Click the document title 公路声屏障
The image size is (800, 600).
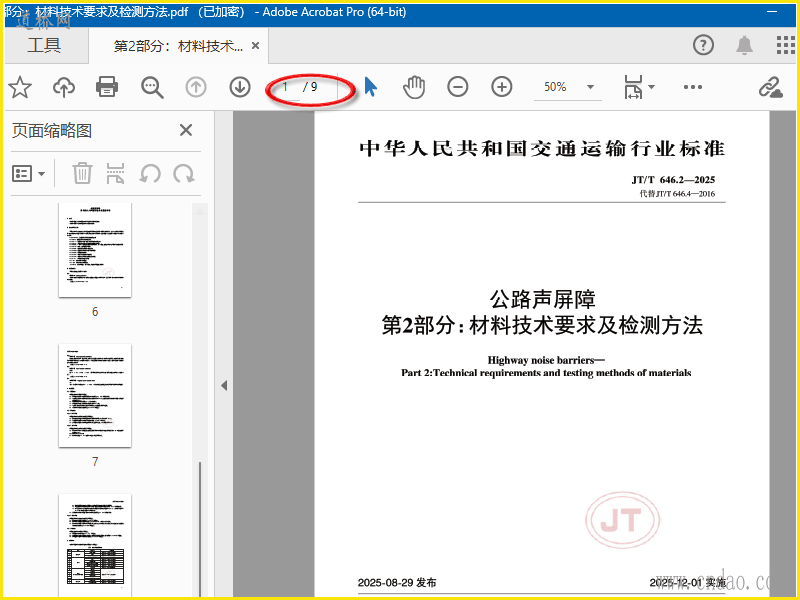pyautogui.click(x=542, y=299)
